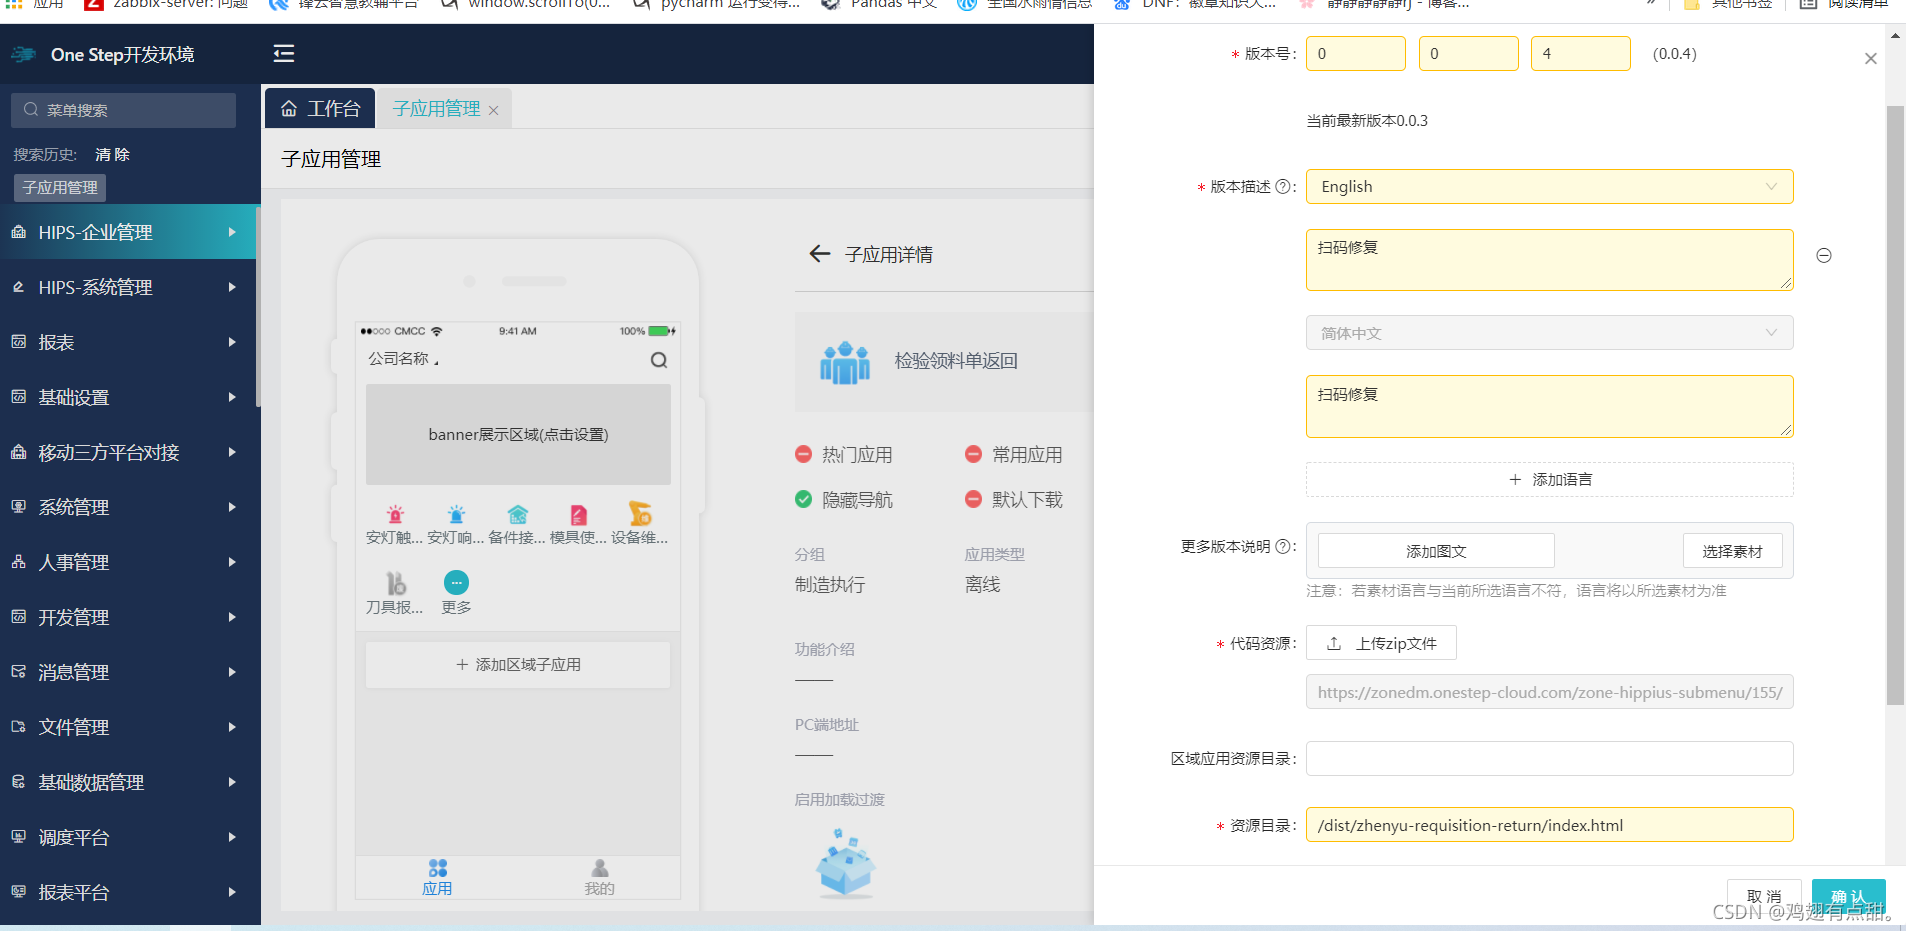Close the version drawer with X
The height and width of the screenshot is (931, 1906).
(x=1871, y=59)
